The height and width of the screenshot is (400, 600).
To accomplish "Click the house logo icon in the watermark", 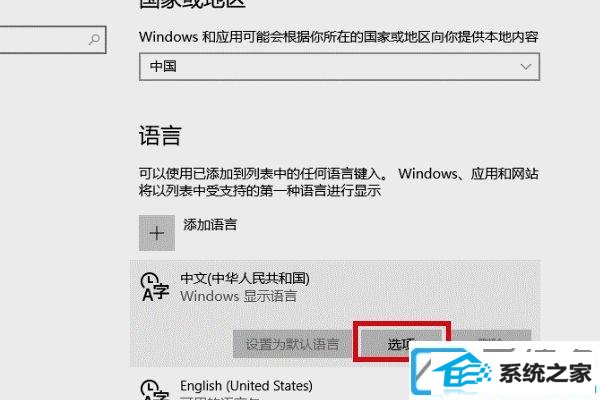I will point(462,370).
